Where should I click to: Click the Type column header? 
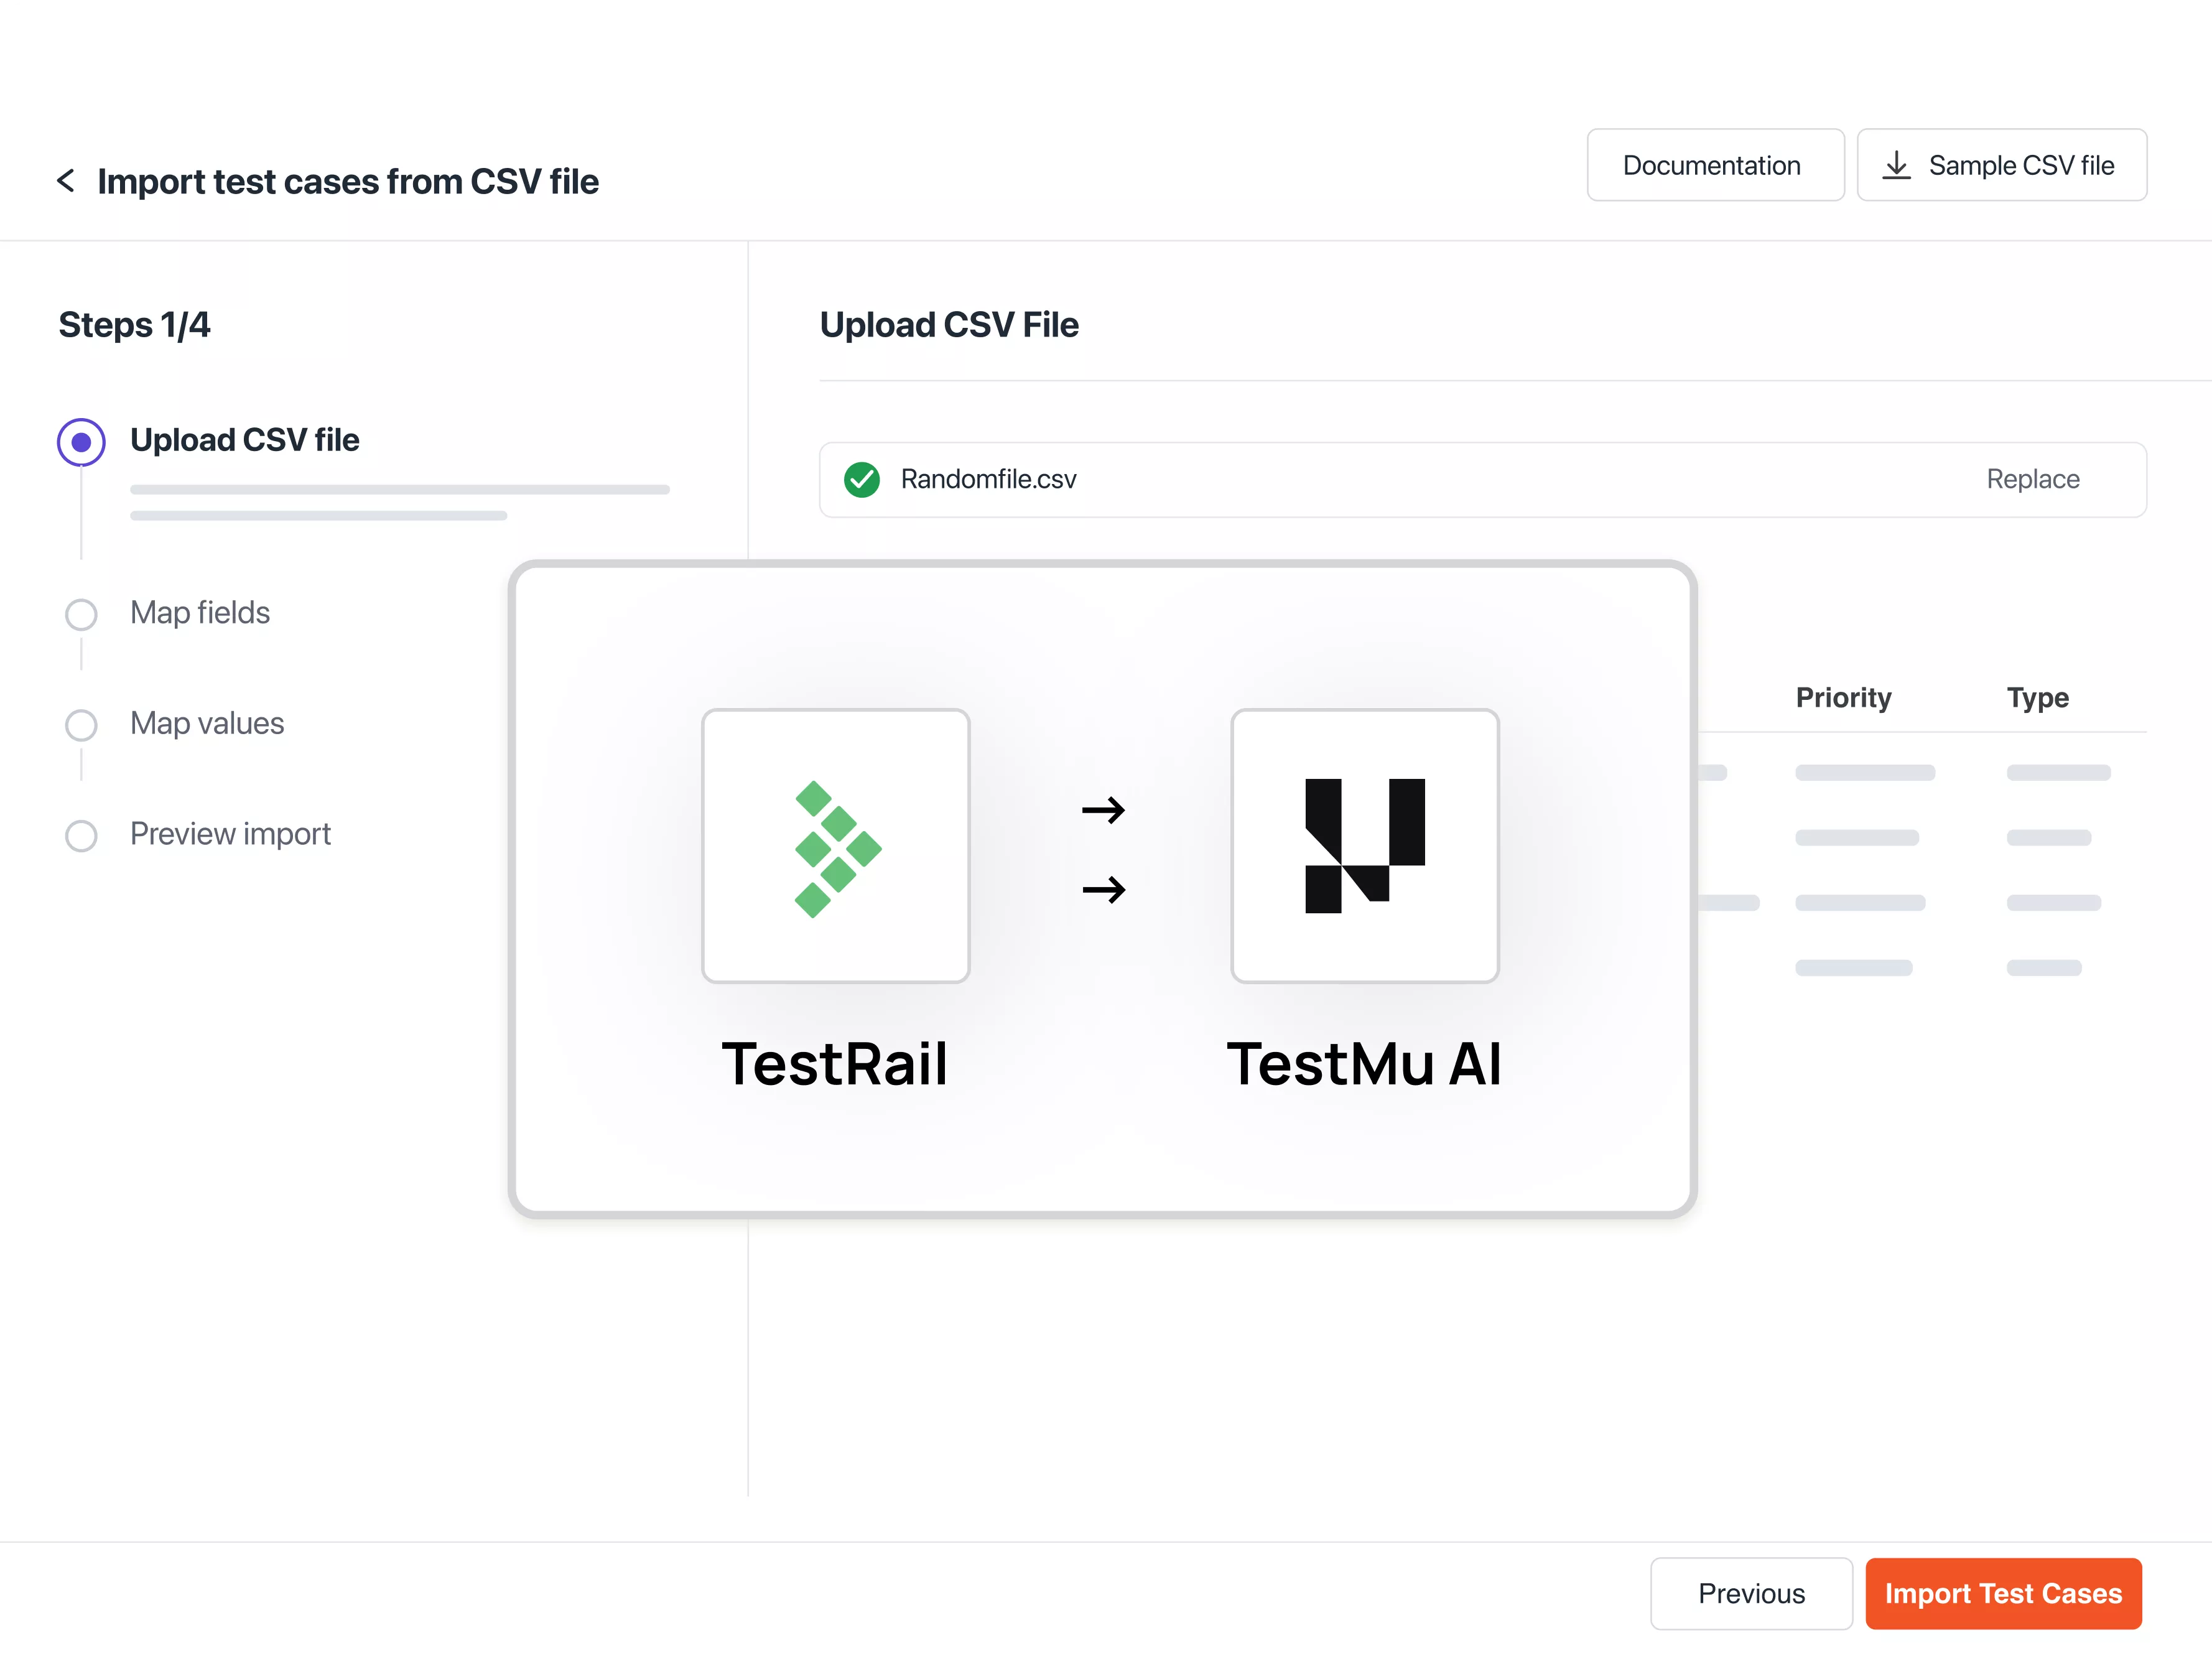tap(2037, 697)
